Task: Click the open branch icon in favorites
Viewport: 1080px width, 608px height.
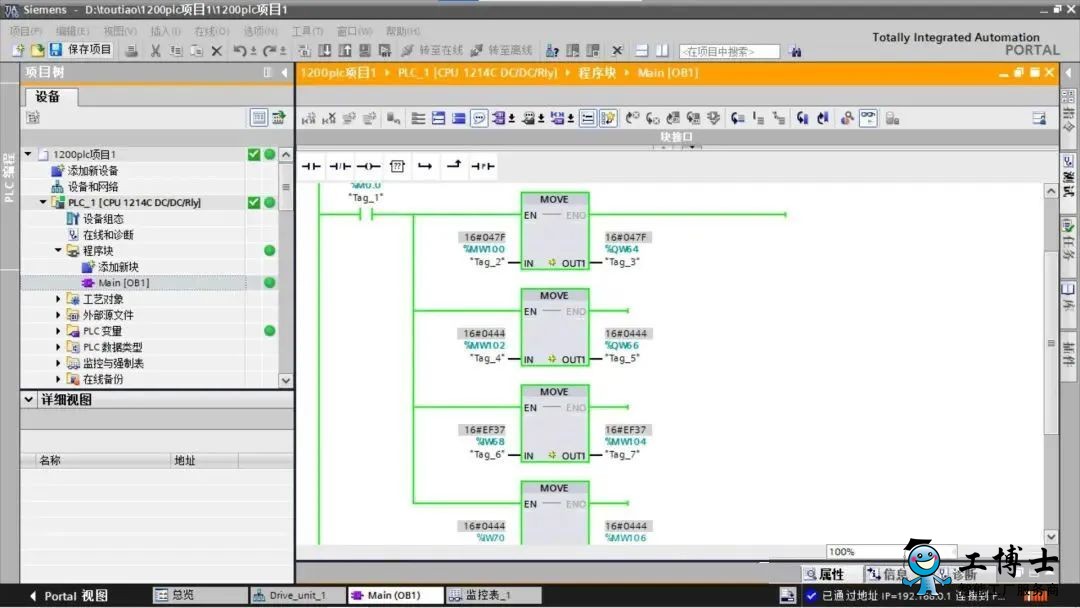Action: pos(425,166)
